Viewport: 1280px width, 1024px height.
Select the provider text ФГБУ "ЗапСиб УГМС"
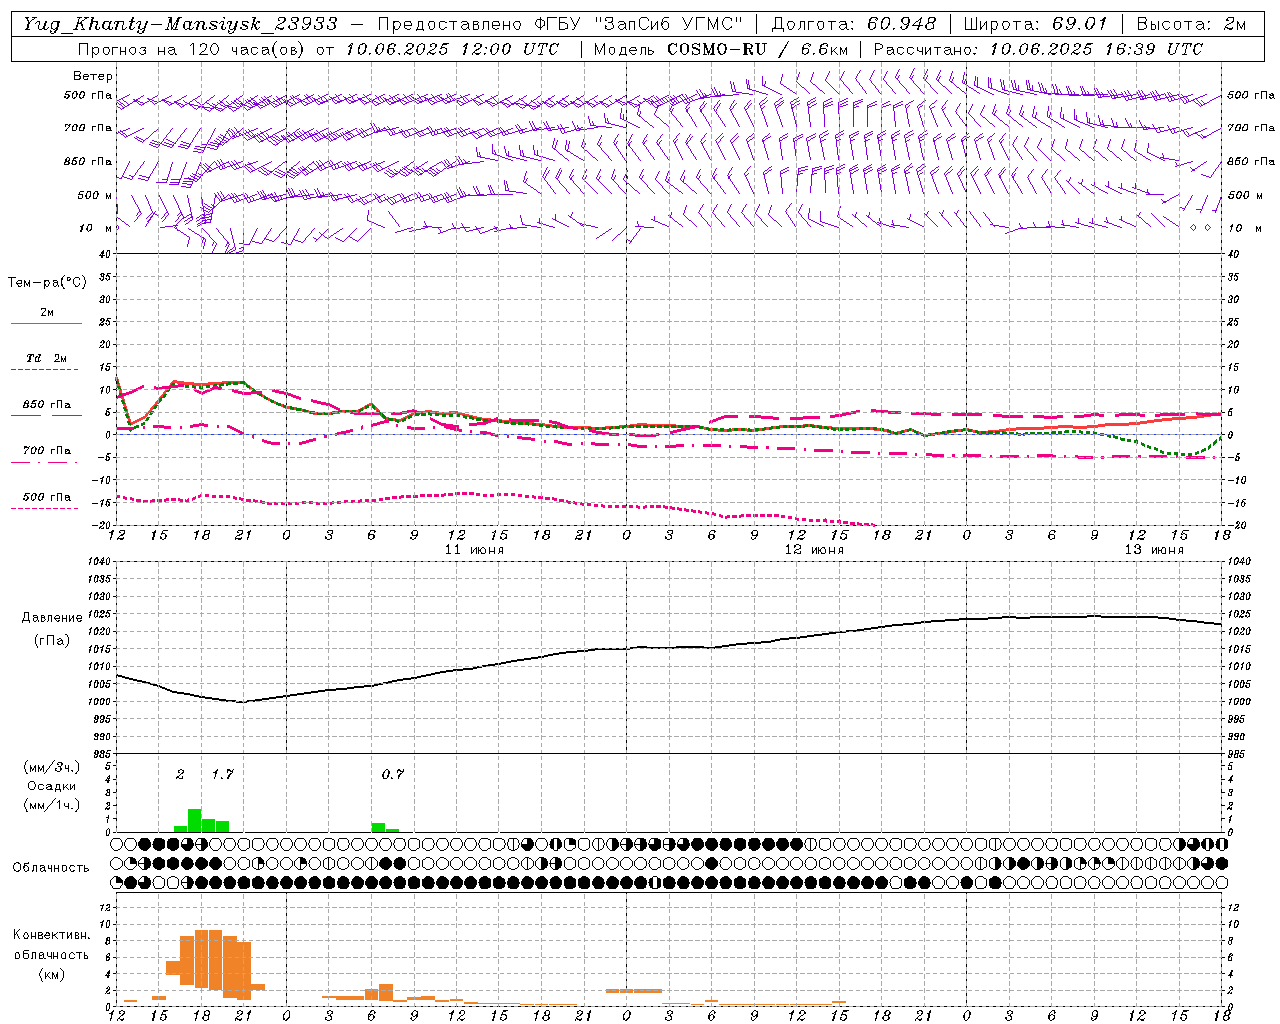636,24
